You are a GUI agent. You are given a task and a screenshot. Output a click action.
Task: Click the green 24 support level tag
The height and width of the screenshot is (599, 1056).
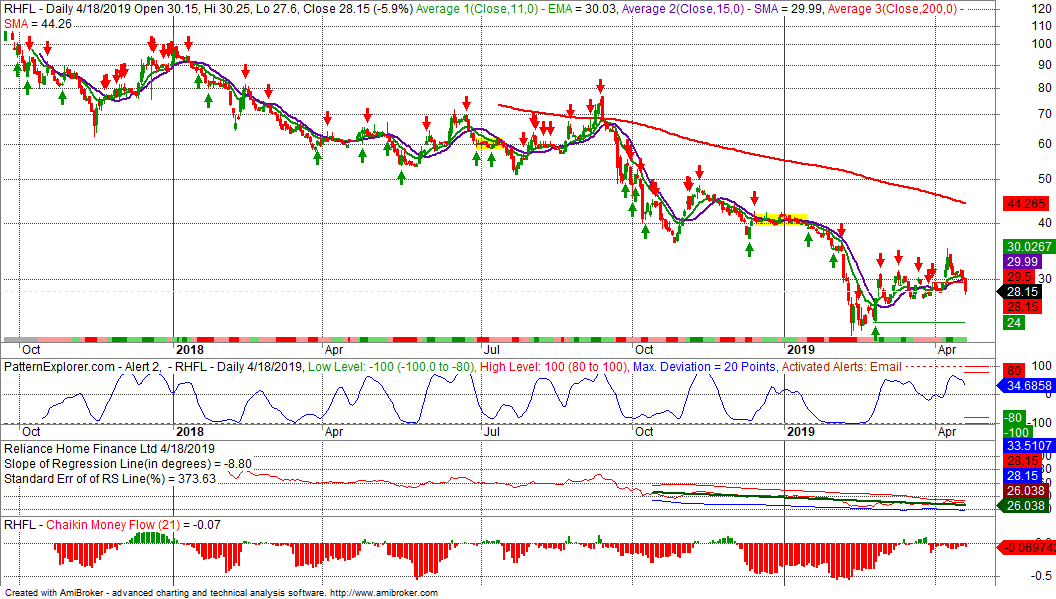pyautogui.click(x=1014, y=323)
